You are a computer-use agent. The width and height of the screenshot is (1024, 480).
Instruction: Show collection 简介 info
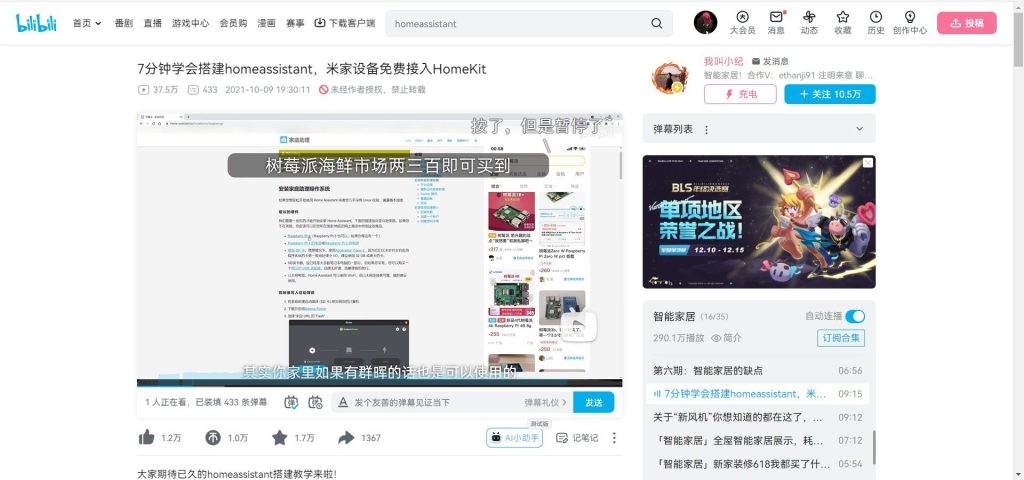(726, 338)
